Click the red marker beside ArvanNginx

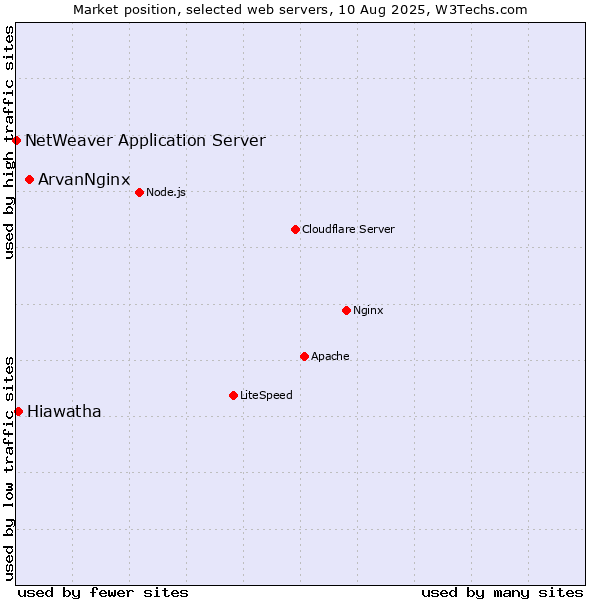pyautogui.click(x=29, y=179)
